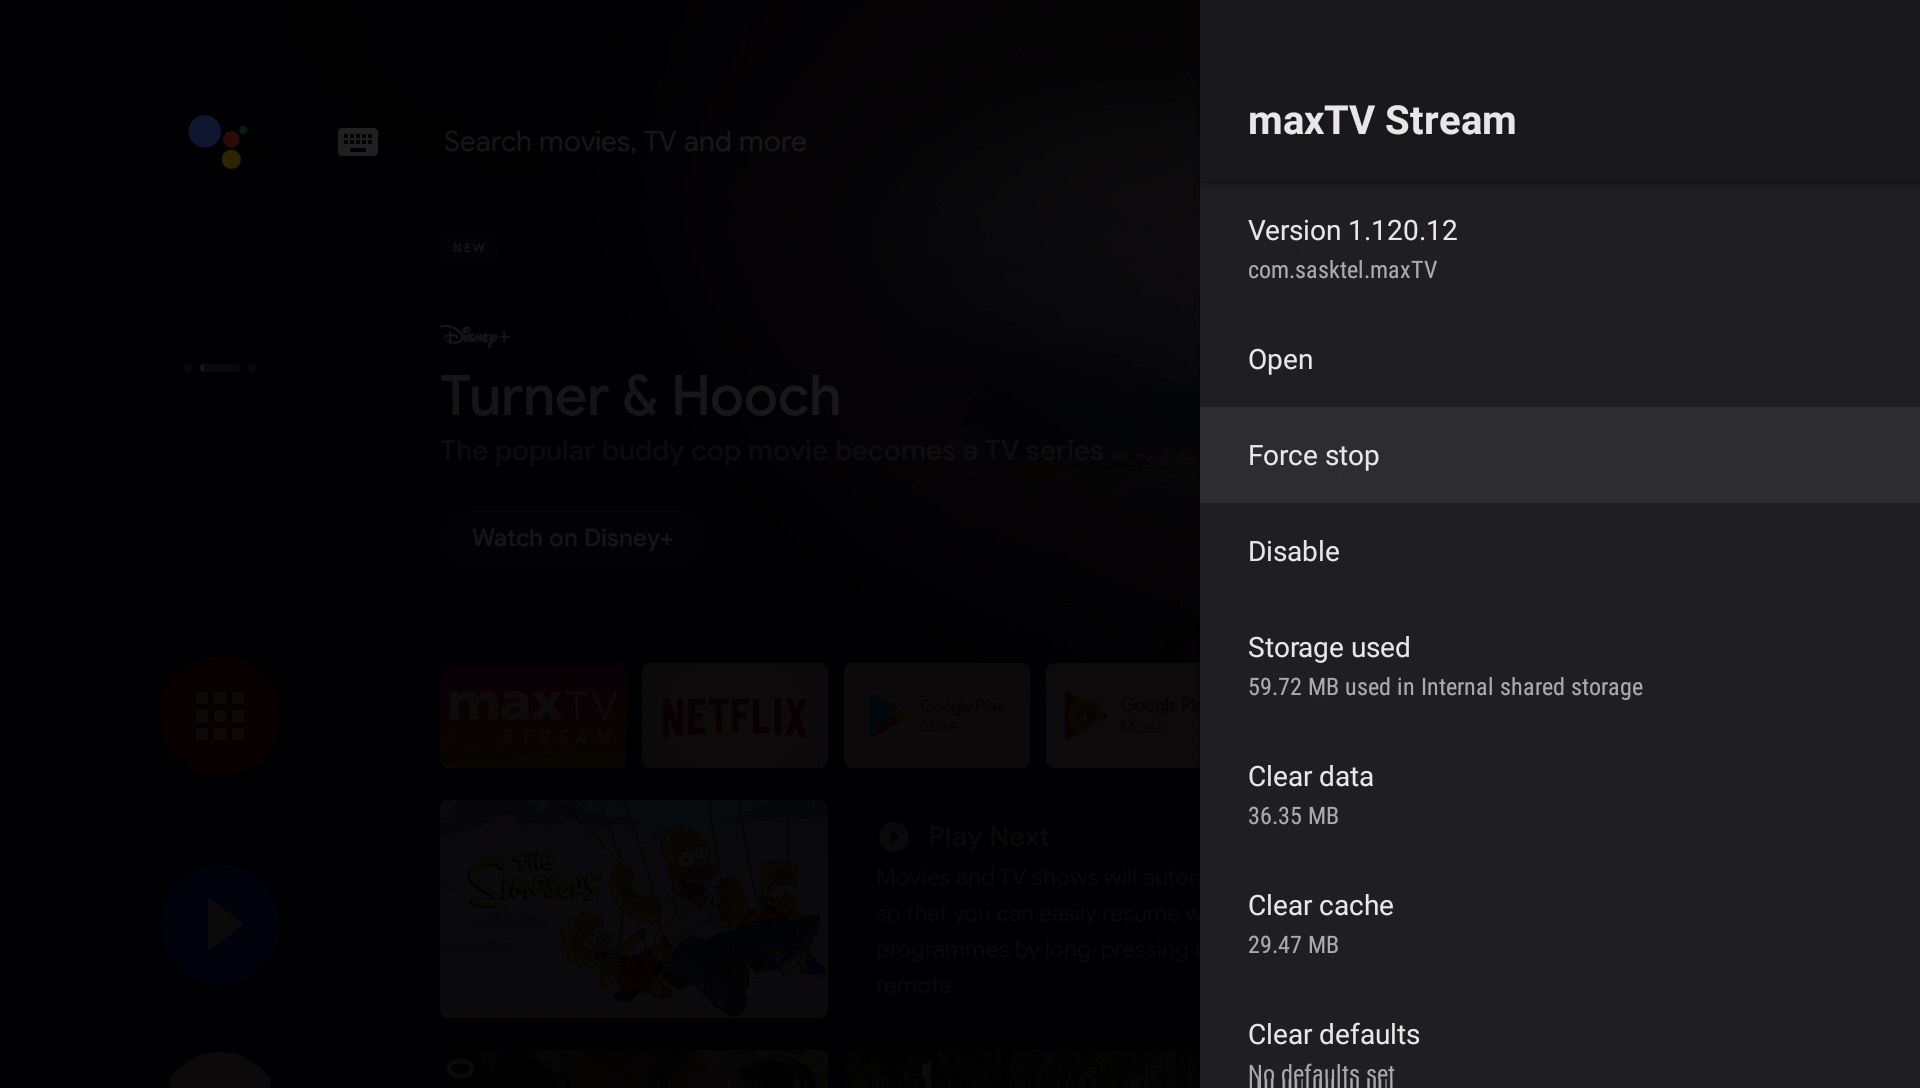Viewport: 1920px width, 1088px height.
Task: Click Watch on Disney+ button
Action: [572, 537]
